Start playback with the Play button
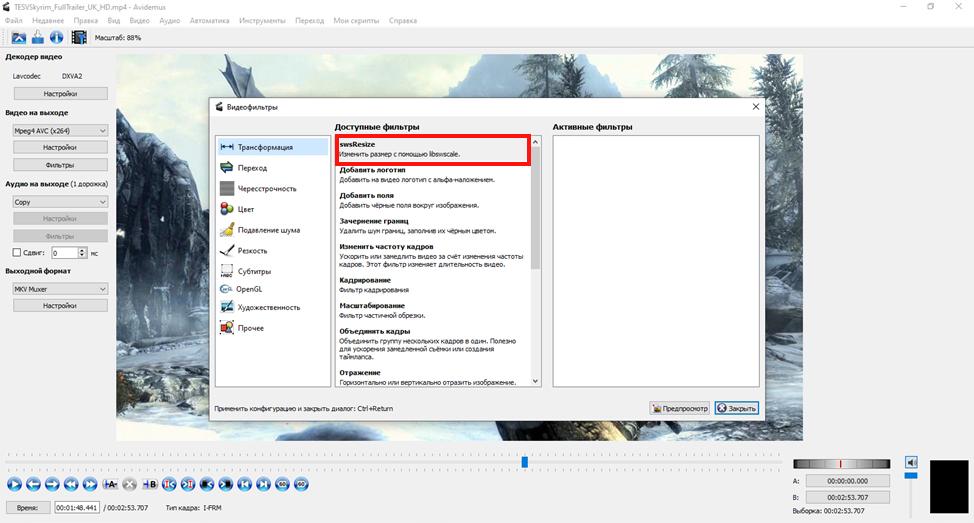 (x=14, y=484)
